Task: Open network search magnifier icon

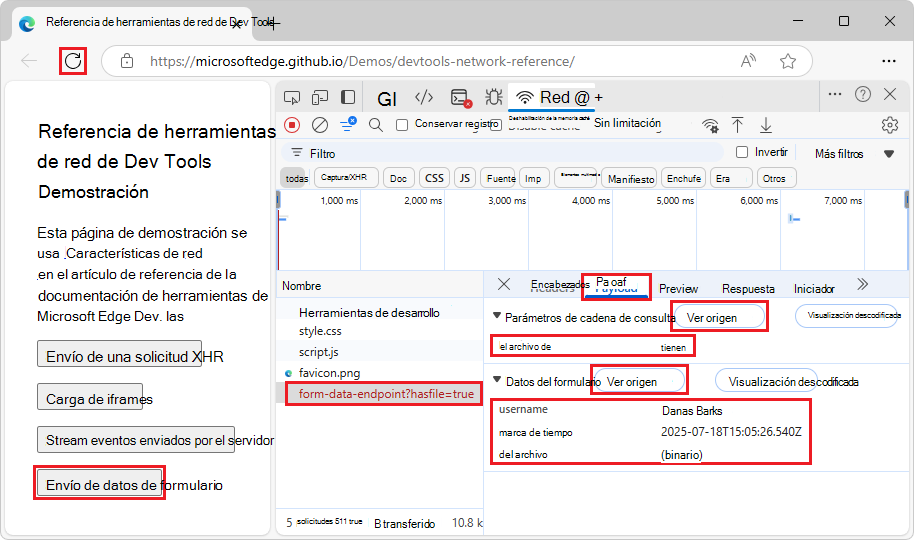Action: click(376, 124)
